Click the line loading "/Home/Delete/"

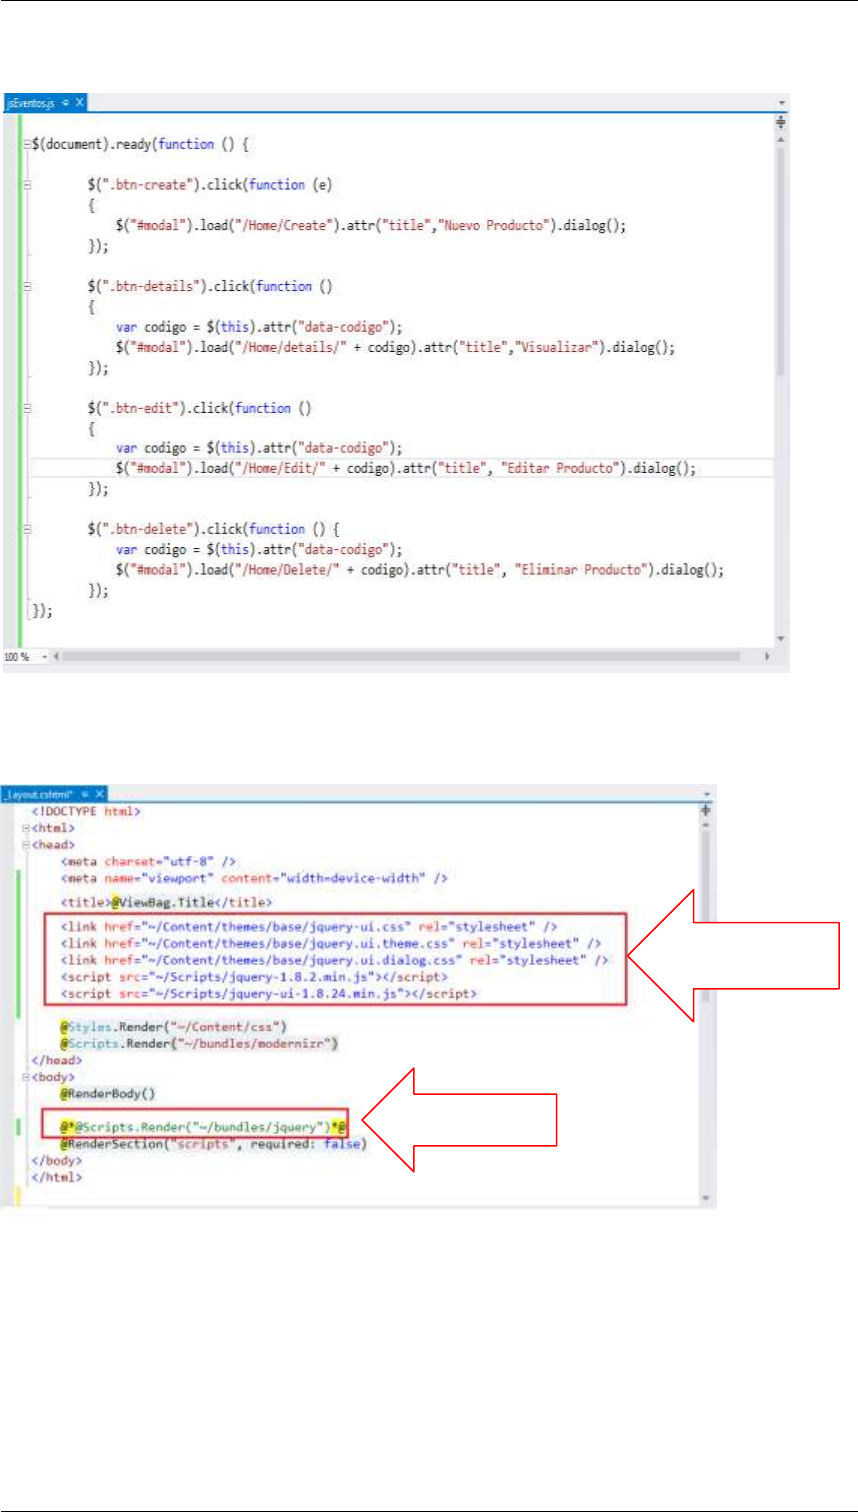pos(419,570)
